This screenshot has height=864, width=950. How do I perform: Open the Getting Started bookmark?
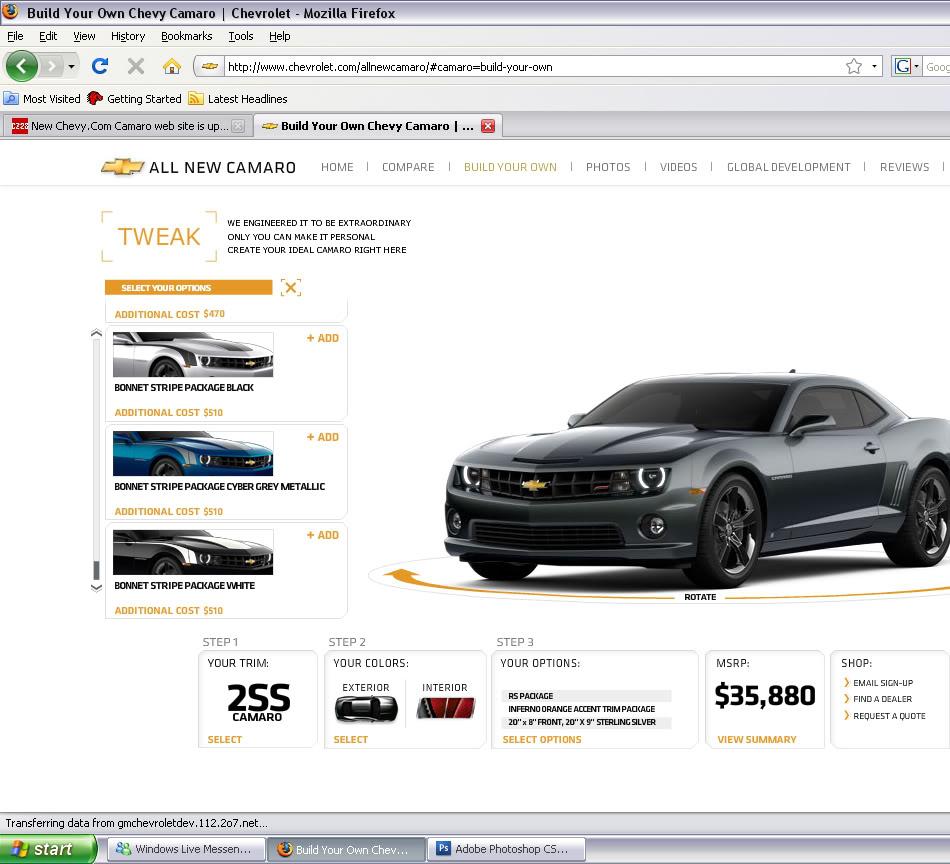[134, 99]
